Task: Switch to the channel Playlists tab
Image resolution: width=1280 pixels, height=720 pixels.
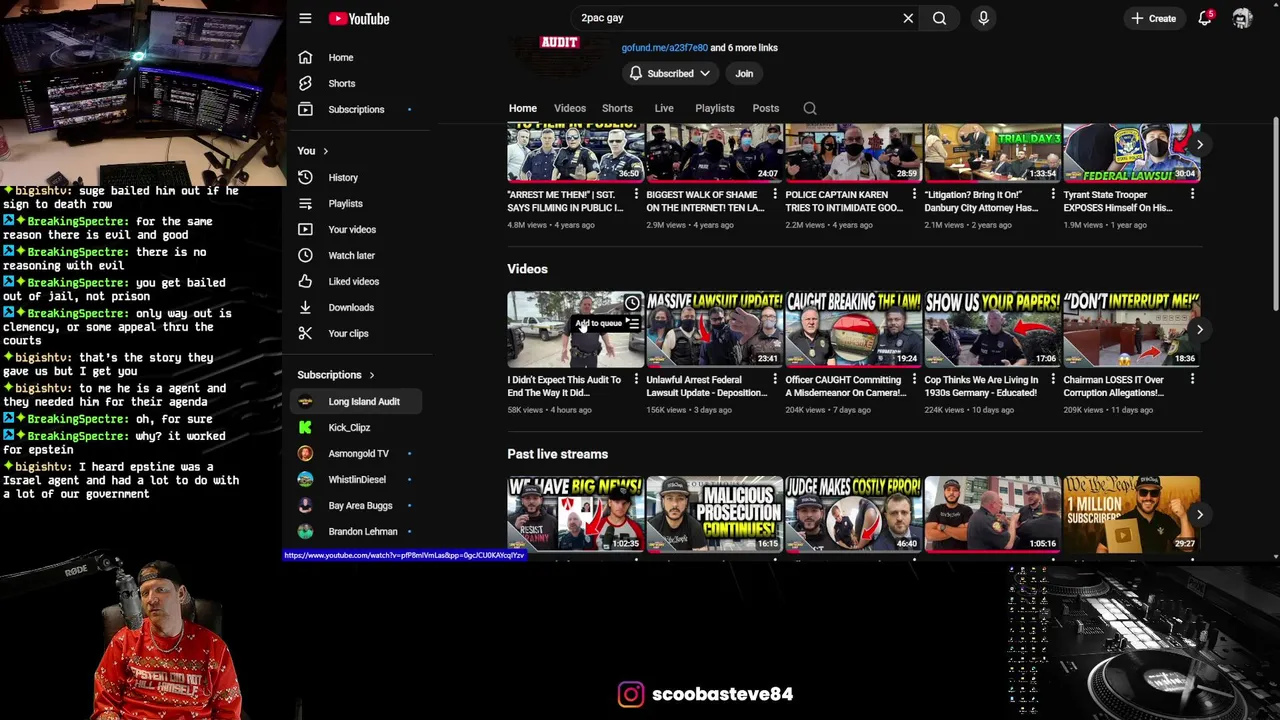Action: pos(715,108)
